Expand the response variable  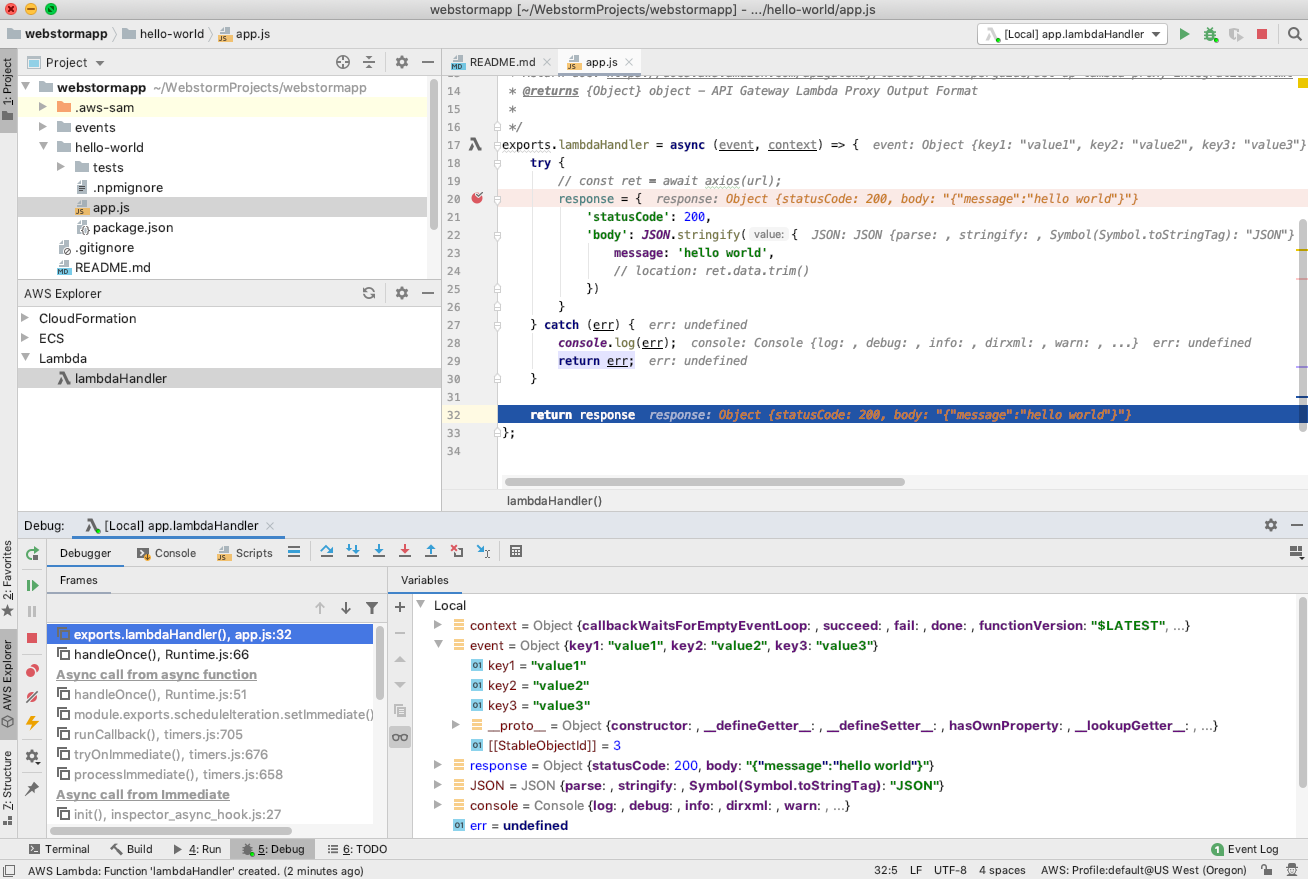coord(438,765)
